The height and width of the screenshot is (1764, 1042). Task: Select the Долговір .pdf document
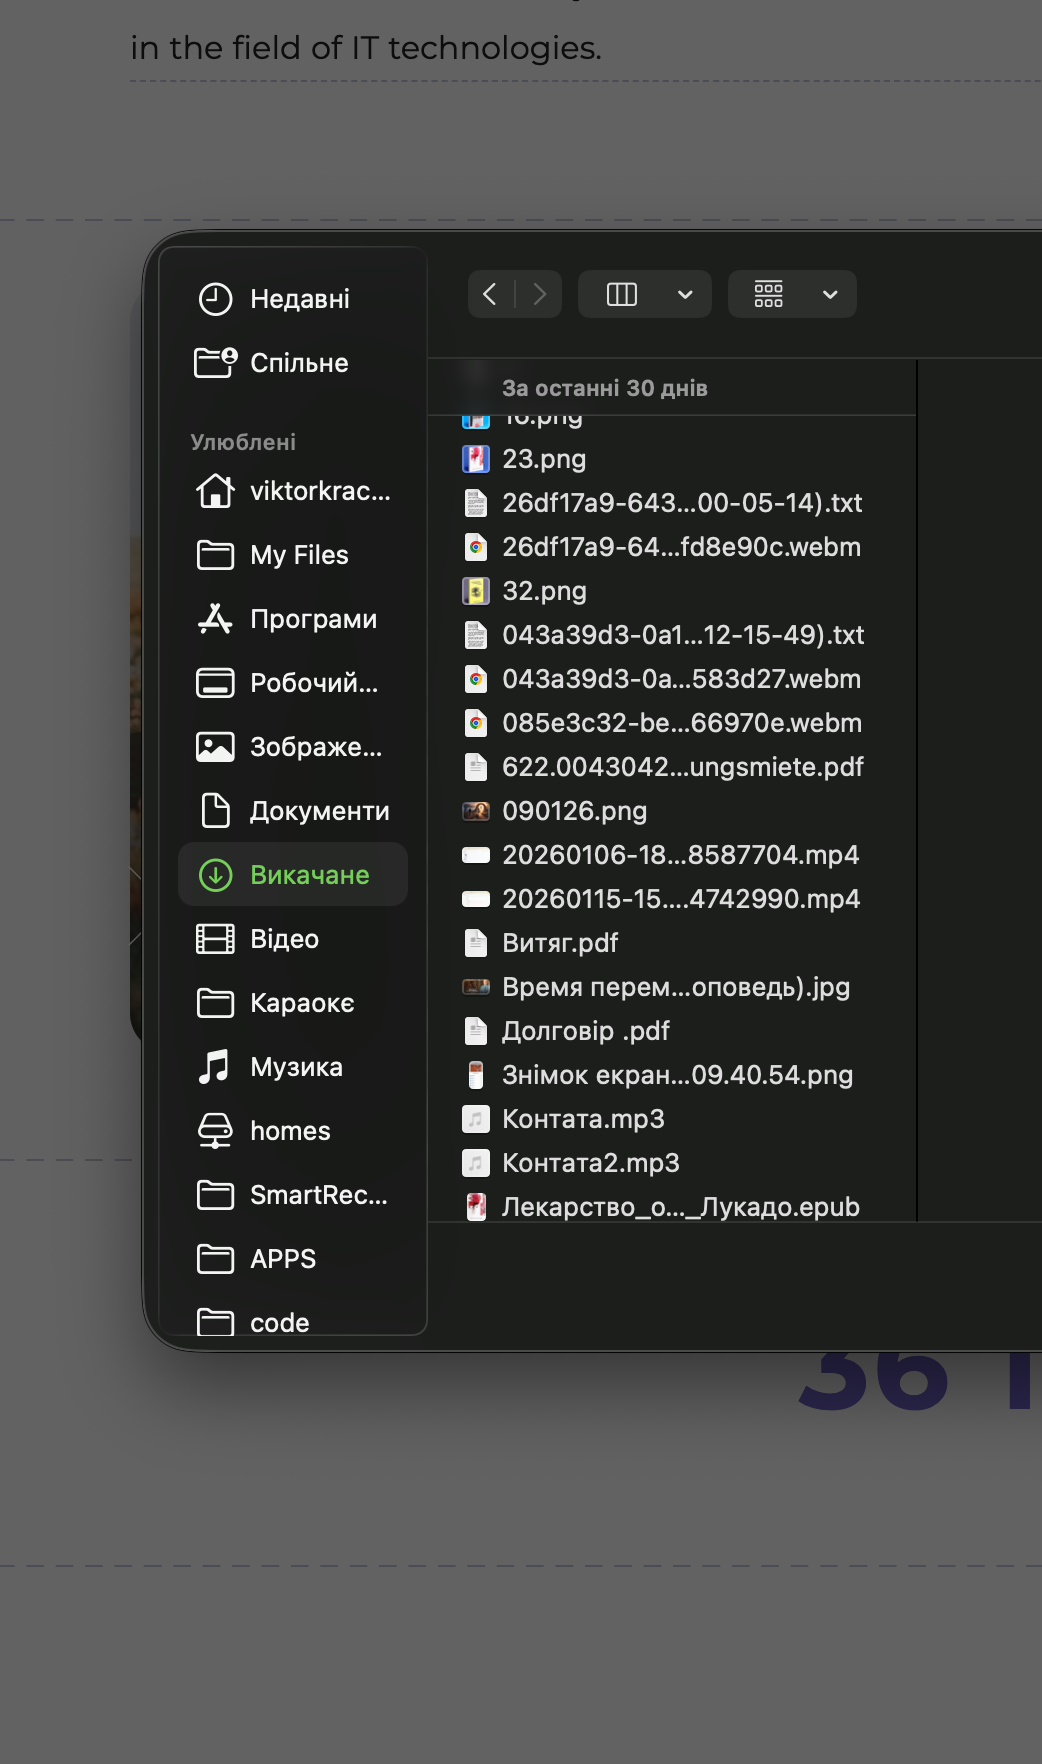[x=585, y=1031]
